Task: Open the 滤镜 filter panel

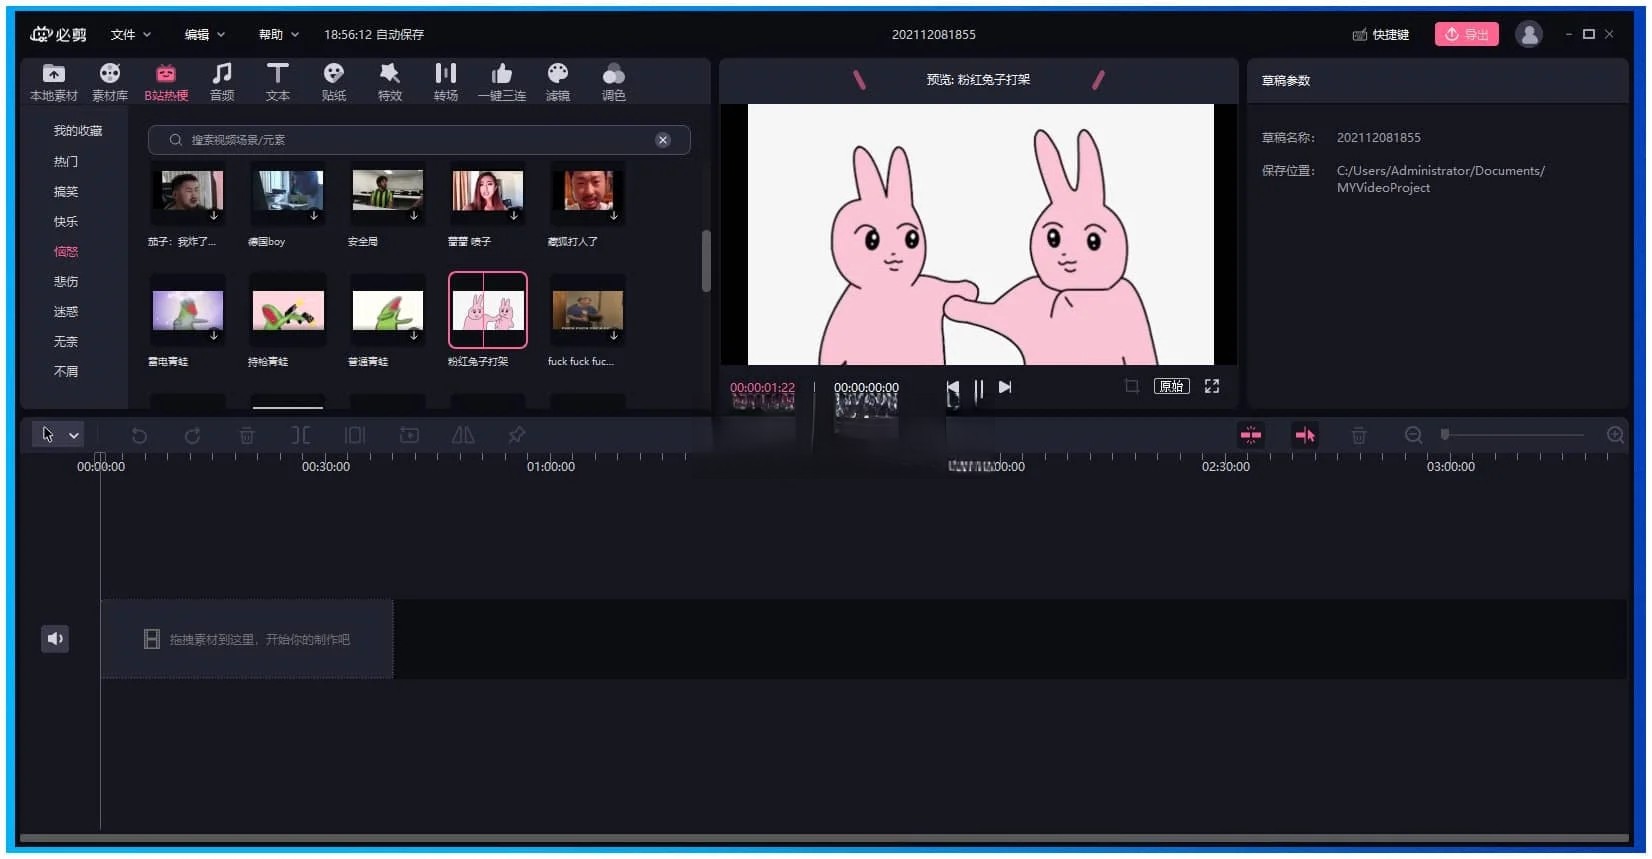Action: point(557,81)
